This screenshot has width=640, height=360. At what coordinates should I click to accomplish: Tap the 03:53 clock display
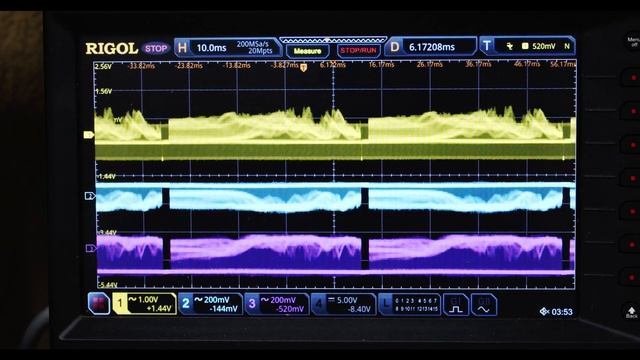coord(562,312)
